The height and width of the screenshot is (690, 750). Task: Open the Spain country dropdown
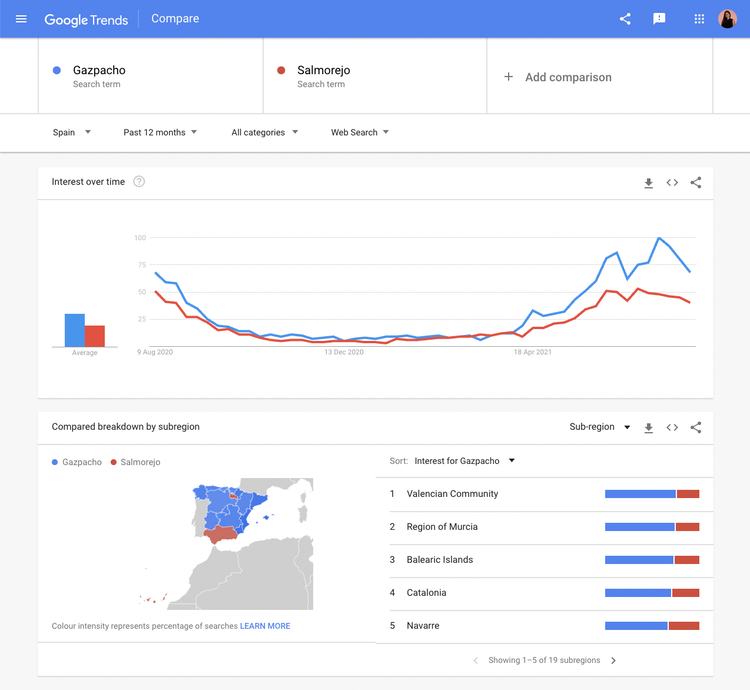(71, 132)
